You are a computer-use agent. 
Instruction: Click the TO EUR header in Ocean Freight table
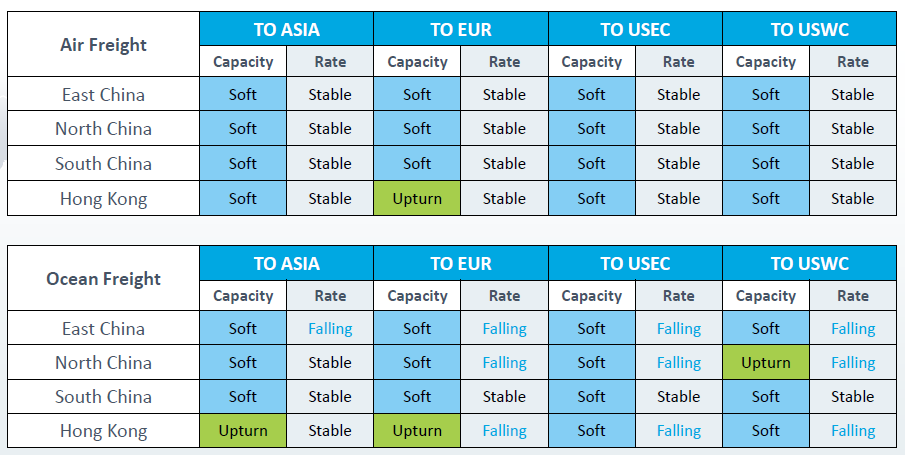(461, 263)
